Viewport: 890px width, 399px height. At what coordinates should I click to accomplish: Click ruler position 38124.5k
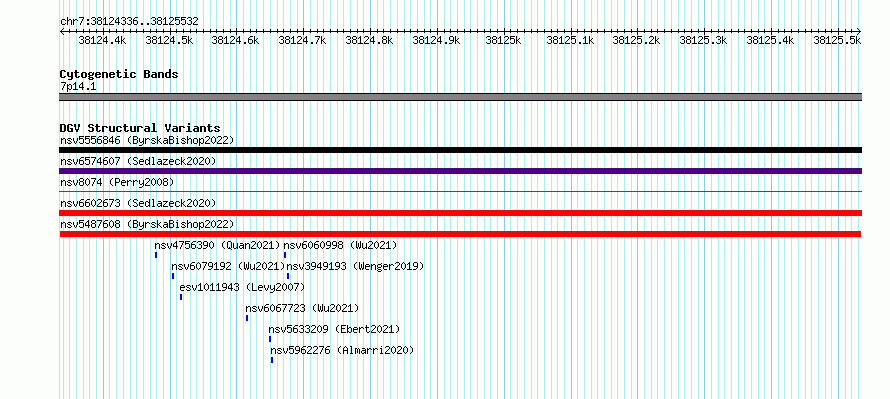pyautogui.click(x=169, y=40)
